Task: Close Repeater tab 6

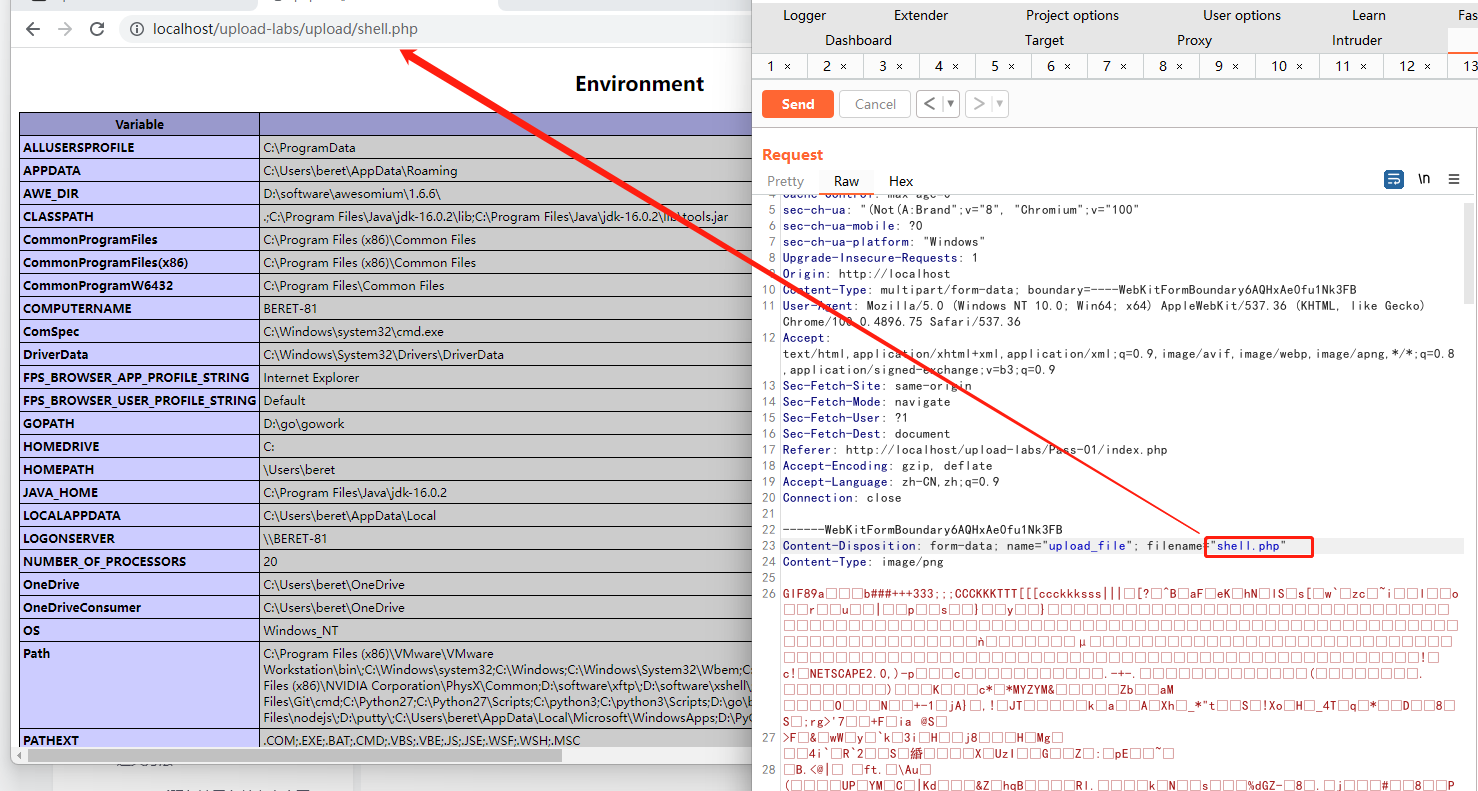Action: [x=1068, y=66]
